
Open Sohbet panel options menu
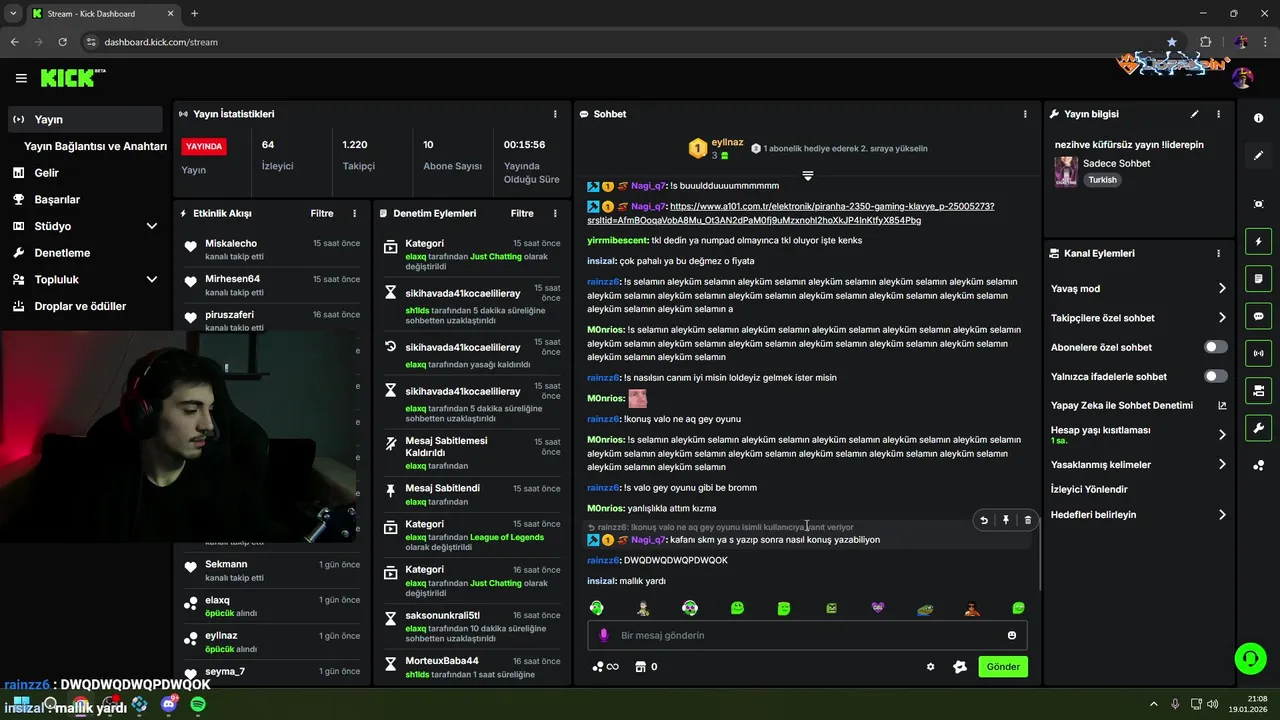click(x=1025, y=114)
